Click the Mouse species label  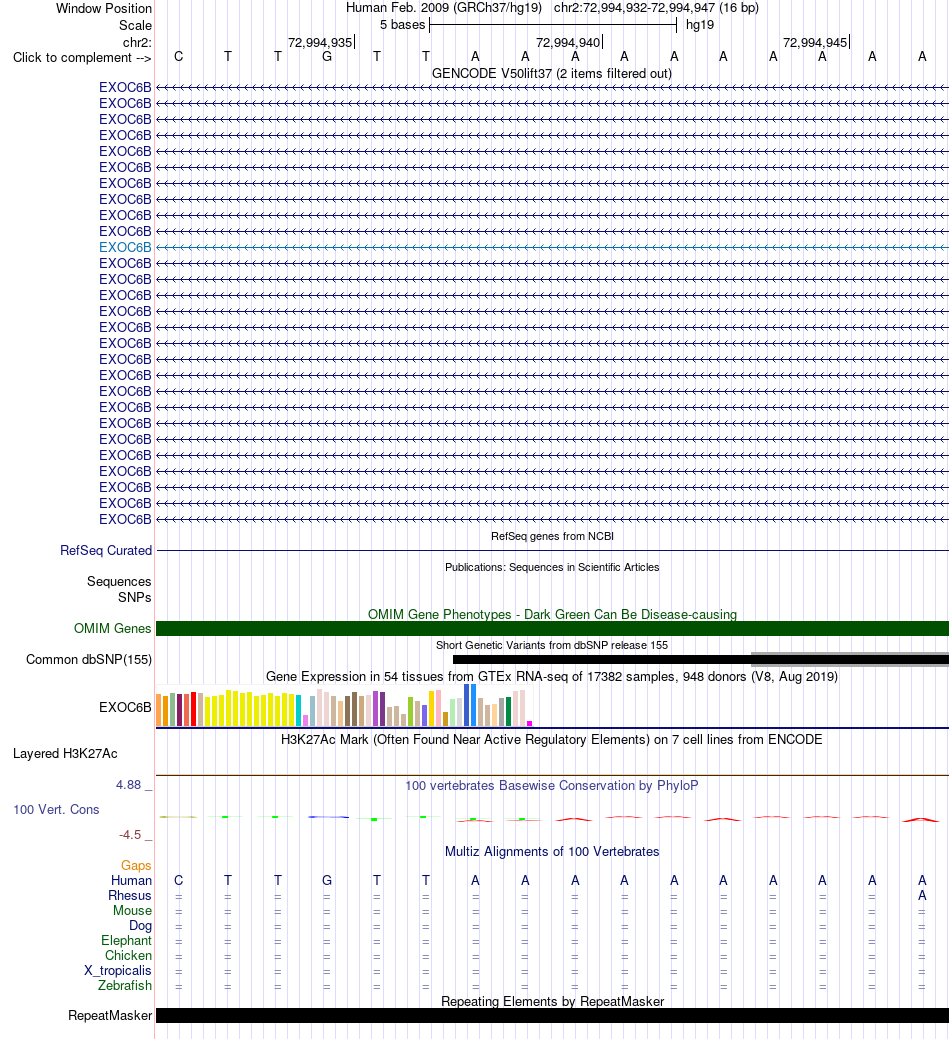[132, 910]
